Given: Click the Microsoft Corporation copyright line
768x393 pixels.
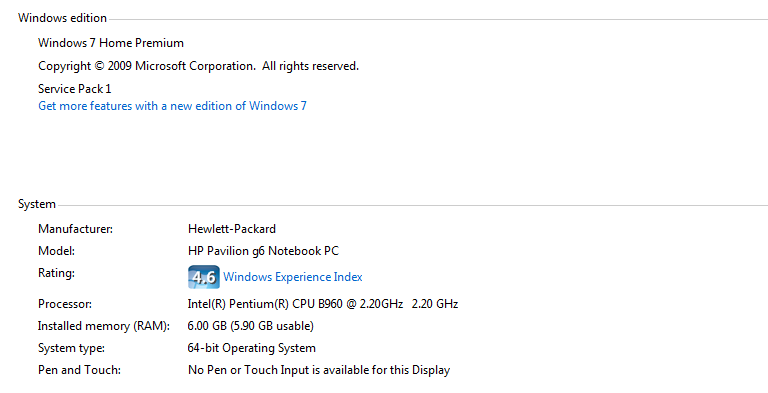Looking at the screenshot, I should pyautogui.click(x=198, y=66).
